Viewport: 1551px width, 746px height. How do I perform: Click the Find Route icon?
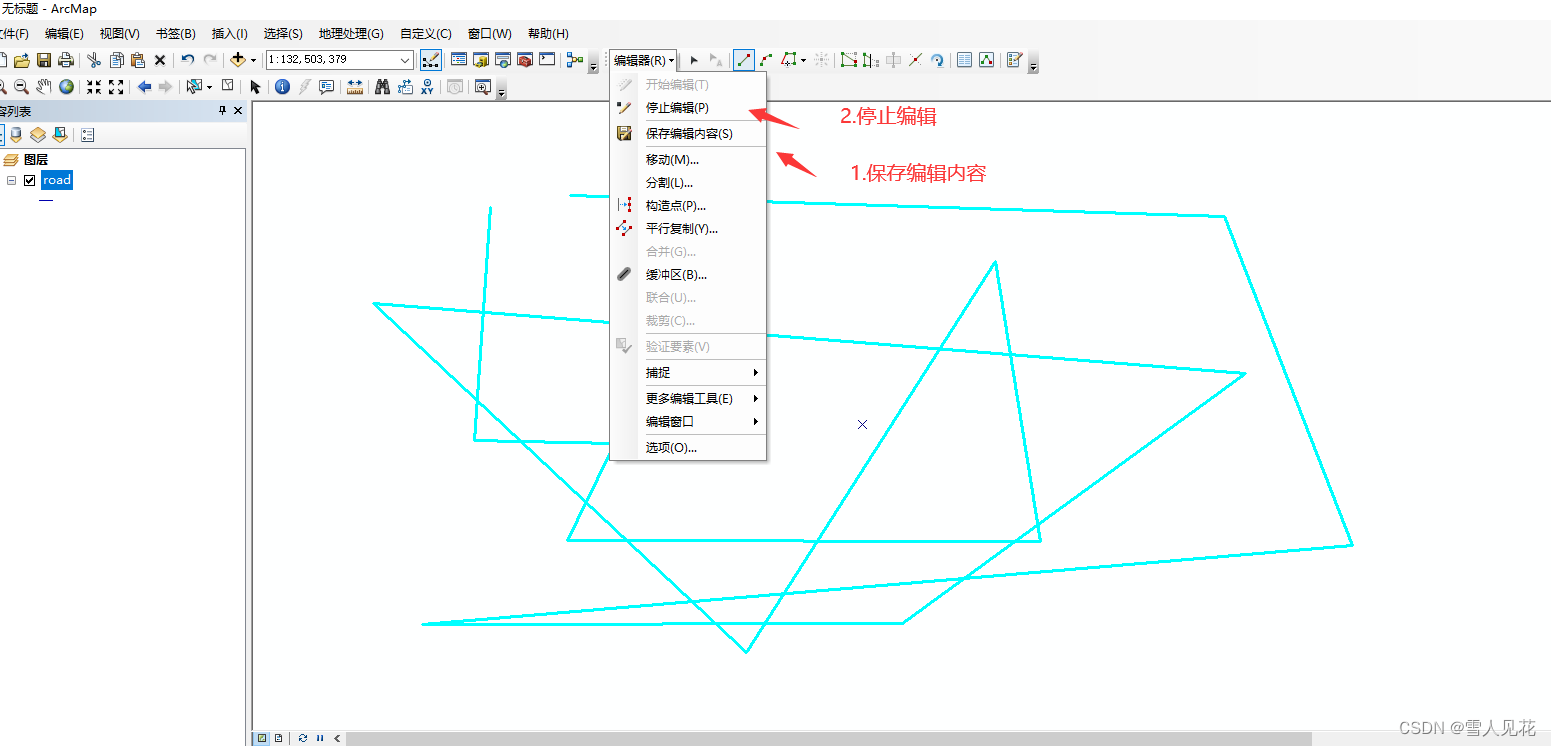tap(405, 87)
